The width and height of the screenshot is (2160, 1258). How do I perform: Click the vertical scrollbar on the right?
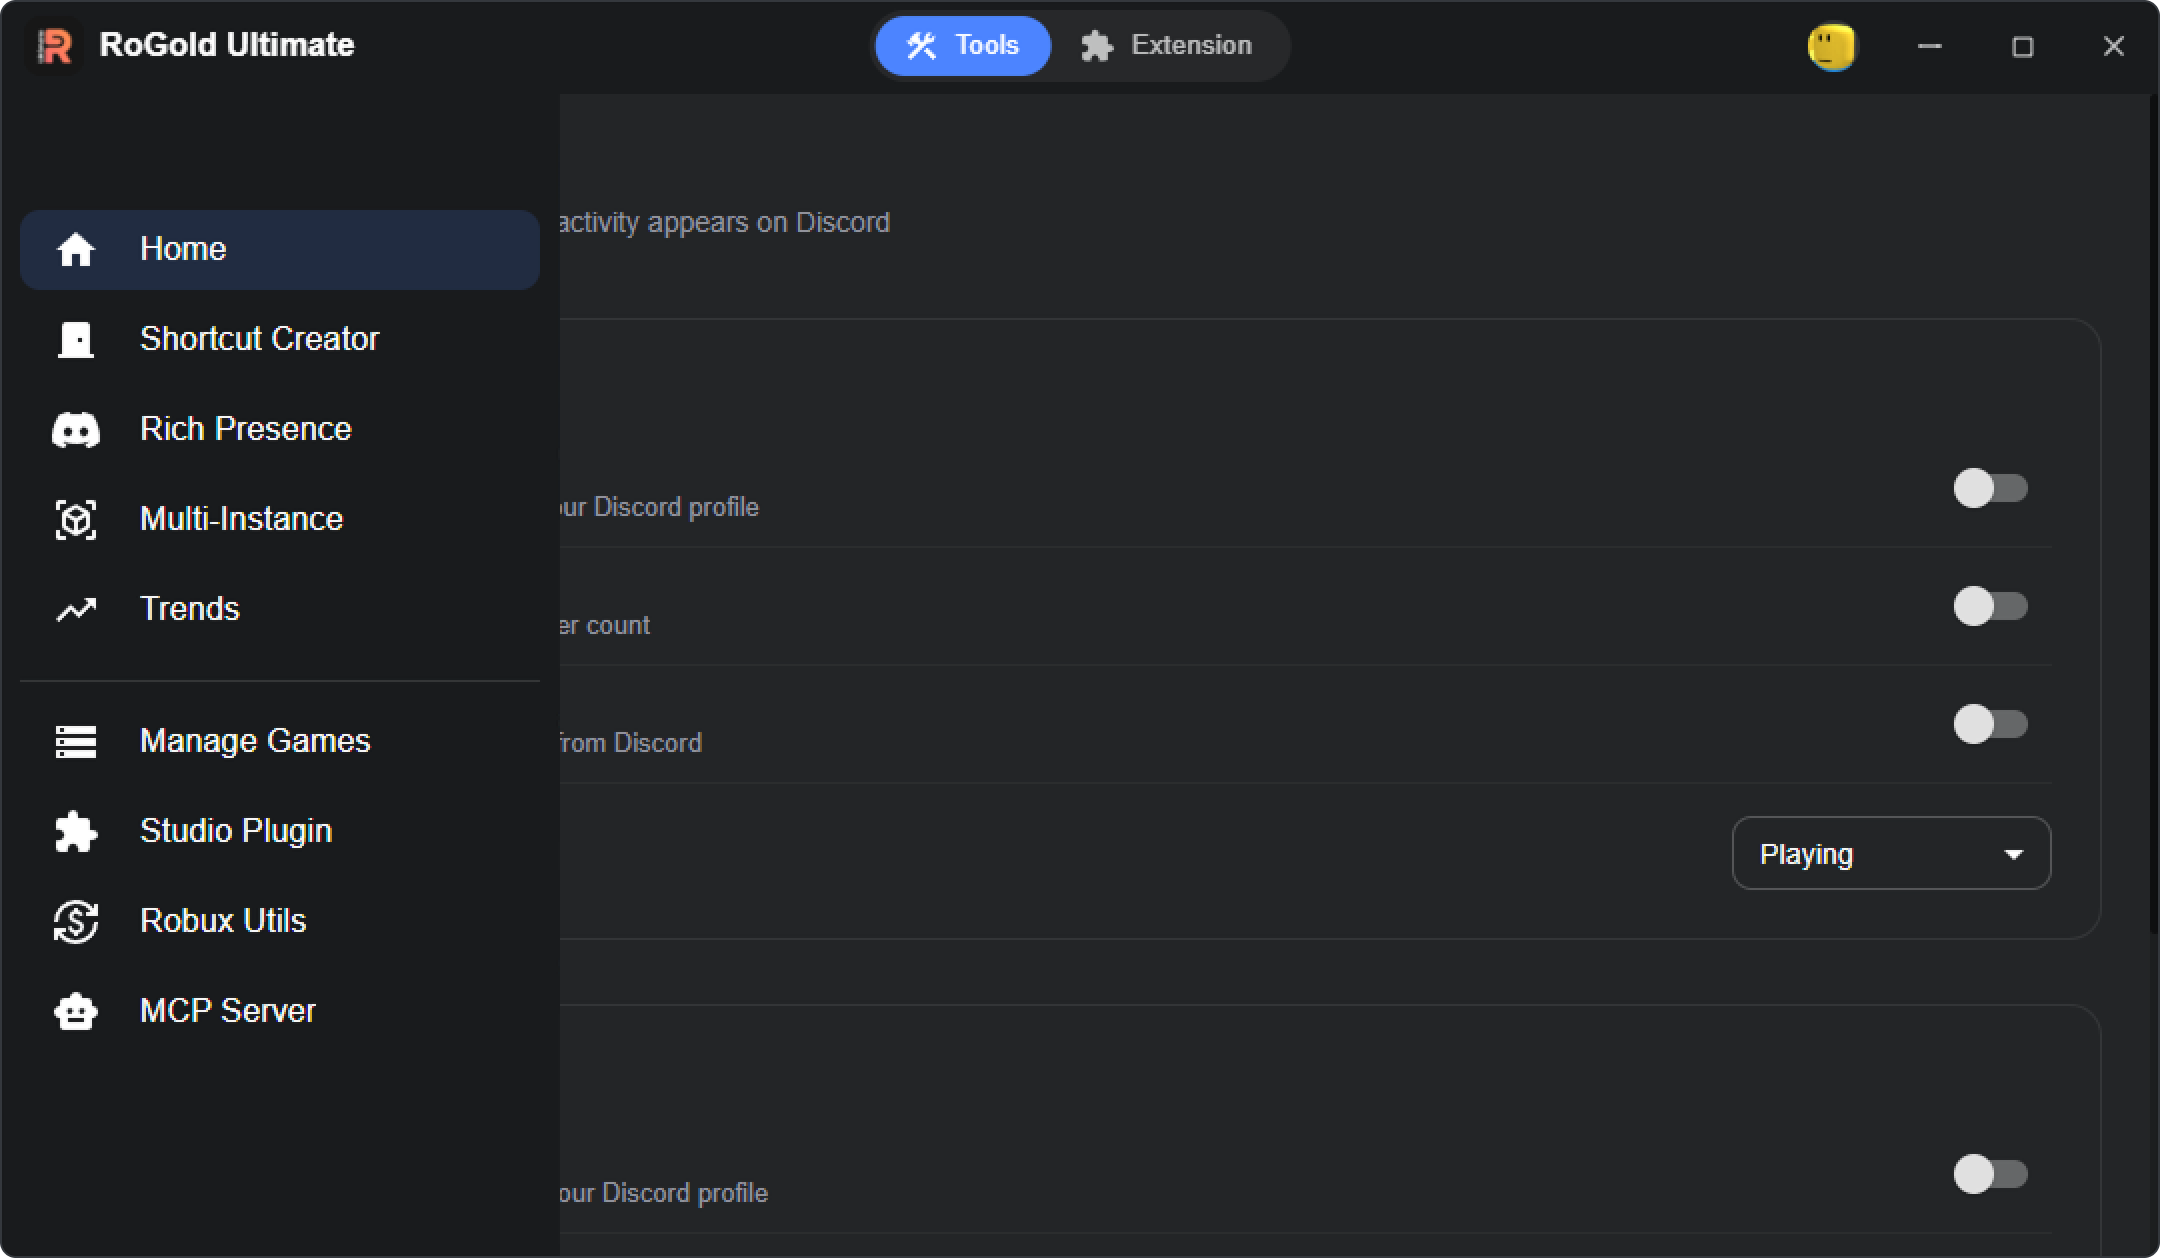pos(2153,515)
